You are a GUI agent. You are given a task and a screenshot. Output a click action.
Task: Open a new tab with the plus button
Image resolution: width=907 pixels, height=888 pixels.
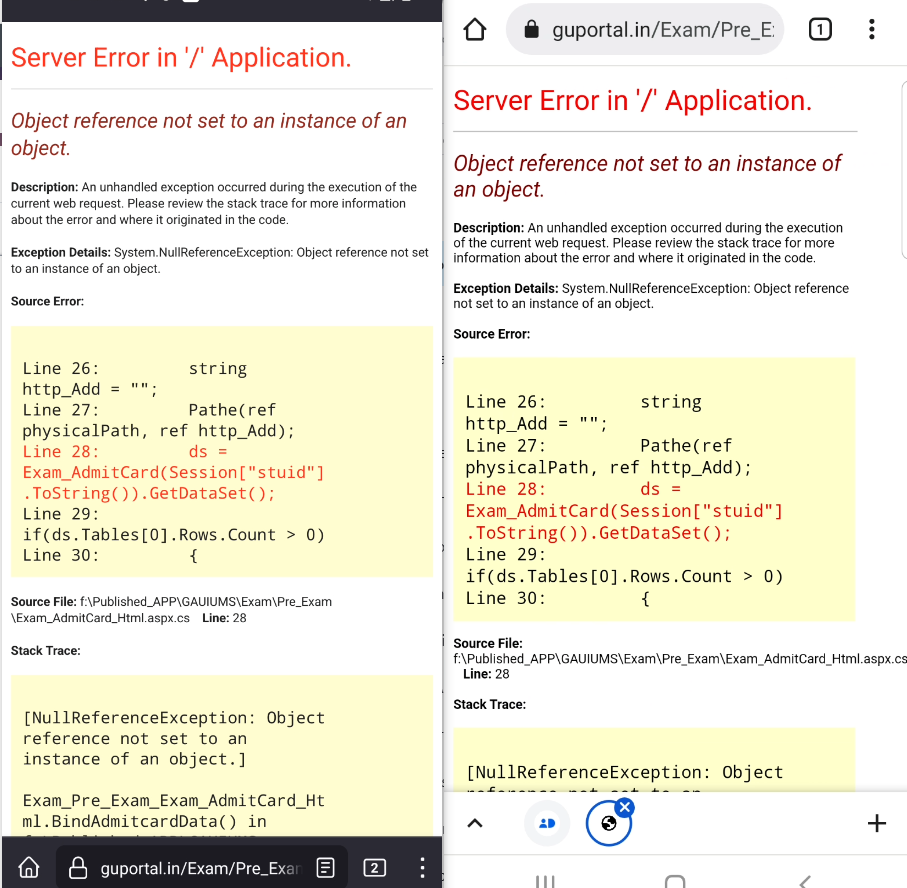point(876,822)
